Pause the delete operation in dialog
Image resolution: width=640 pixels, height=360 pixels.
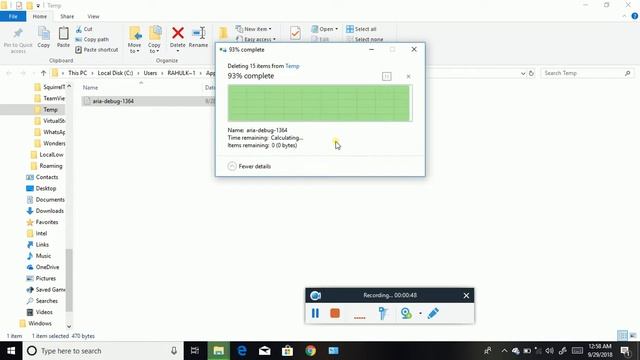coord(387,76)
